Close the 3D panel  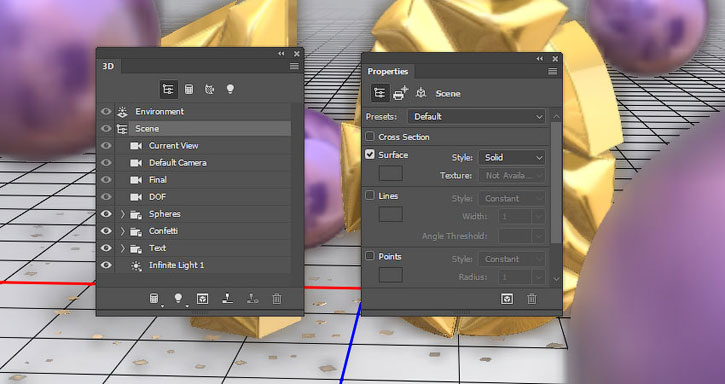click(296, 54)
